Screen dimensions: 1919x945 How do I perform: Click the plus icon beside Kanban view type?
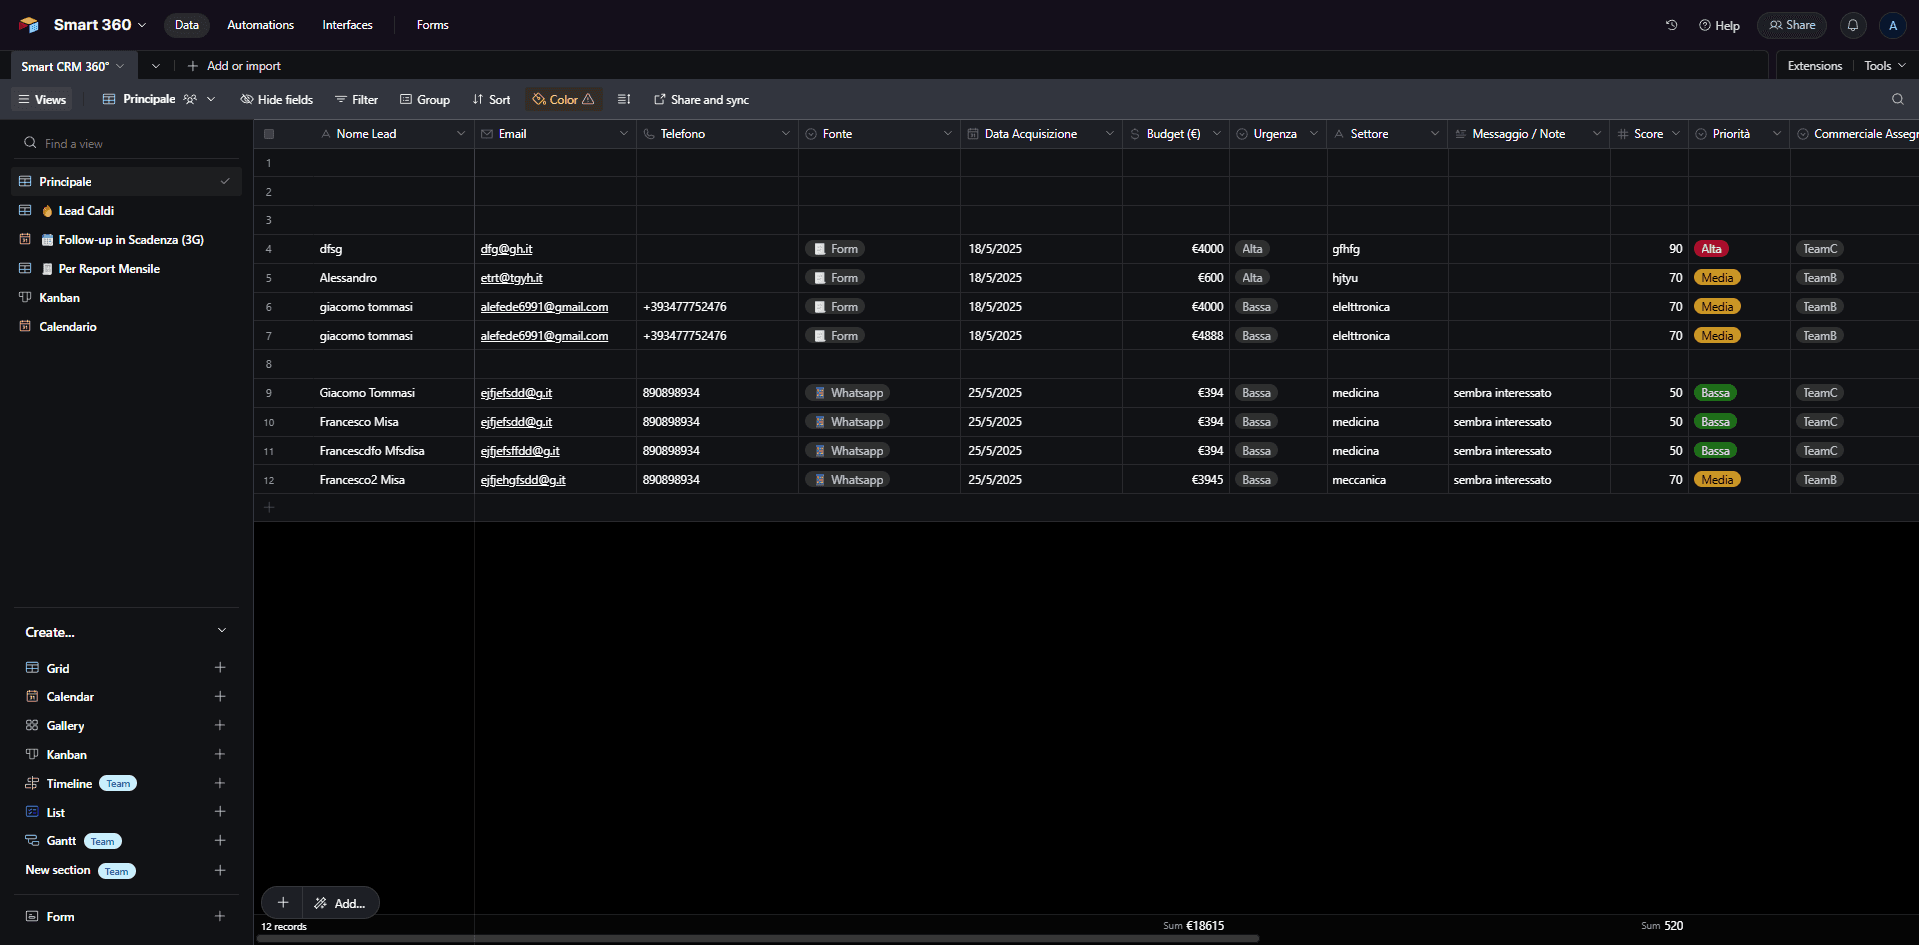220,754
